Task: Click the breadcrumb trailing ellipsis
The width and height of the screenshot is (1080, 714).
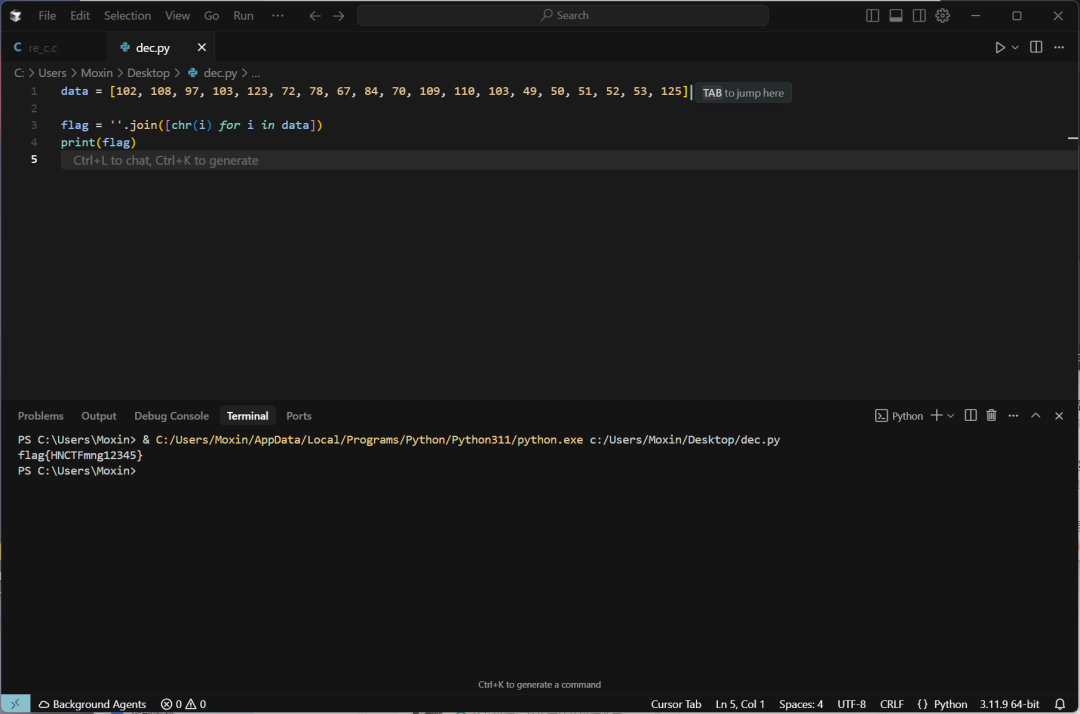Action: click(256, 73)
